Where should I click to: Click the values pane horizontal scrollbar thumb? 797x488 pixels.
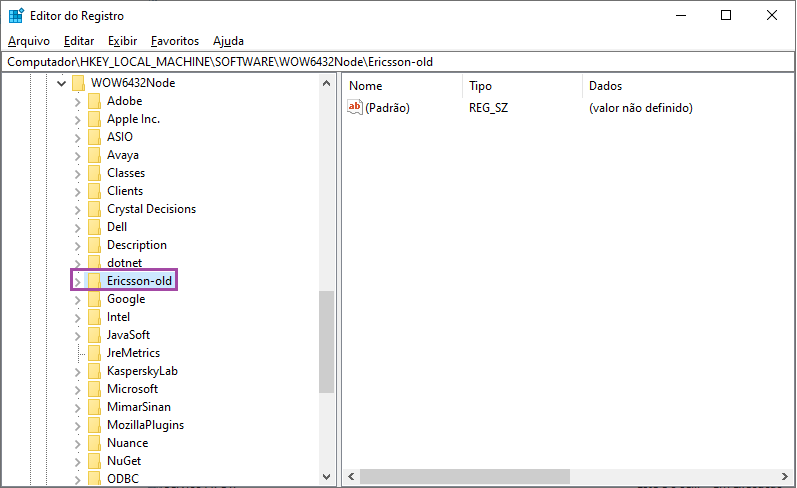click(x=465, y=477)
